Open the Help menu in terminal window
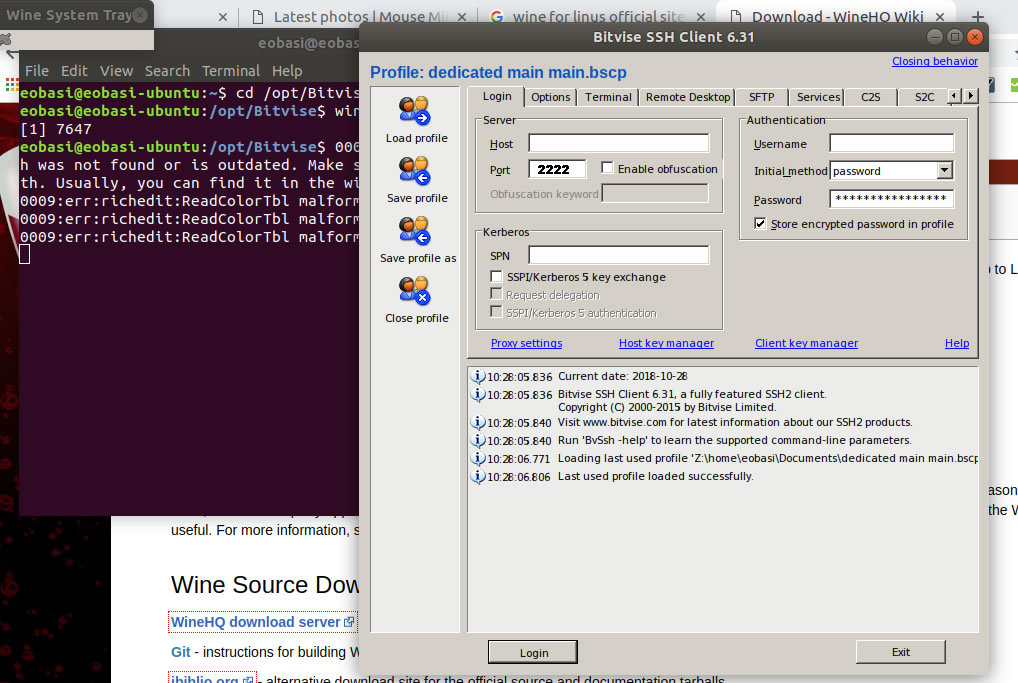1018x683 pixels. pos(287,71)
